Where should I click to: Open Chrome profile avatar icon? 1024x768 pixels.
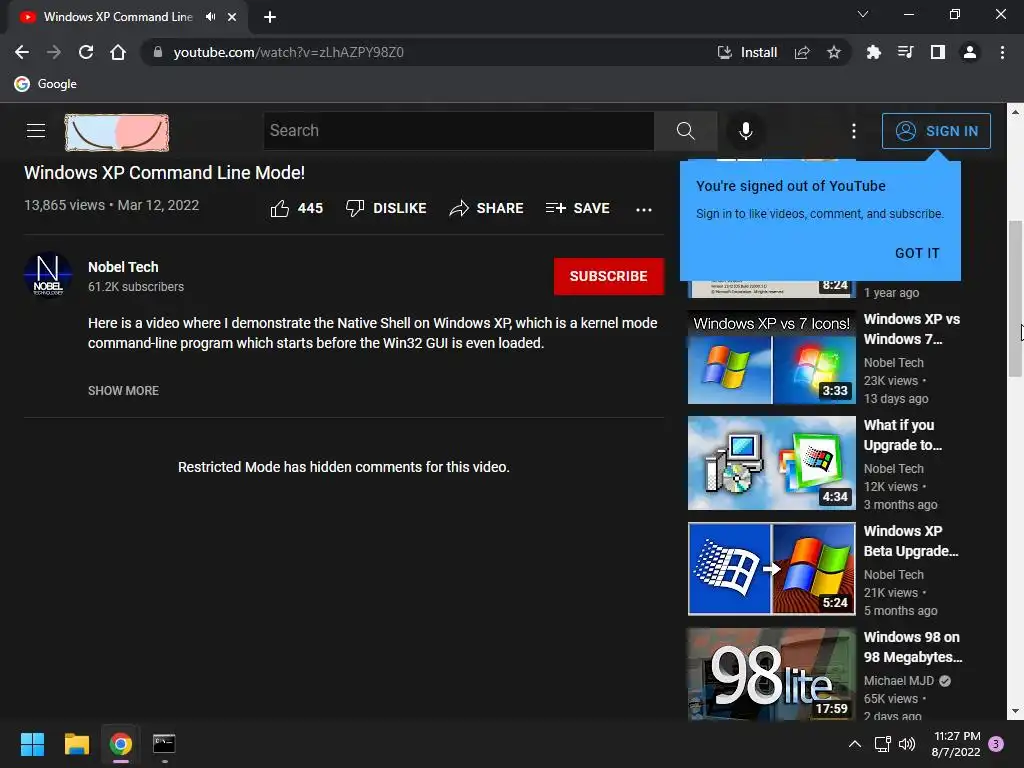click(970, 52)
